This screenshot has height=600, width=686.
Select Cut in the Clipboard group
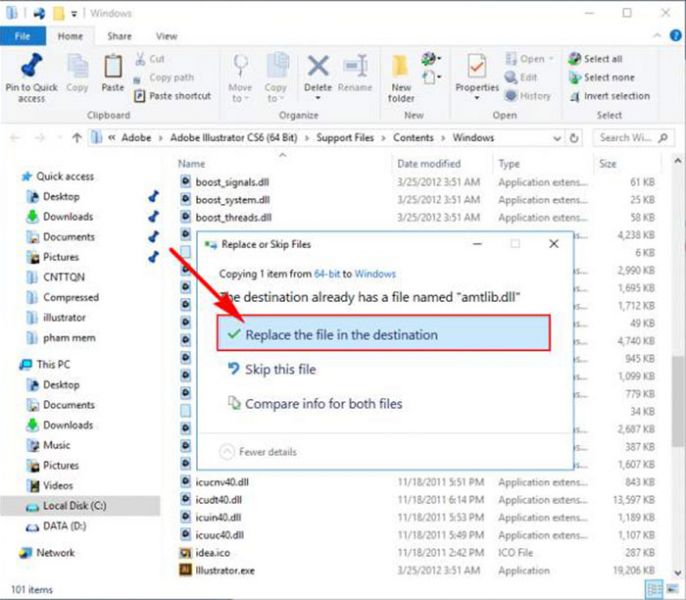coord(150,59)
